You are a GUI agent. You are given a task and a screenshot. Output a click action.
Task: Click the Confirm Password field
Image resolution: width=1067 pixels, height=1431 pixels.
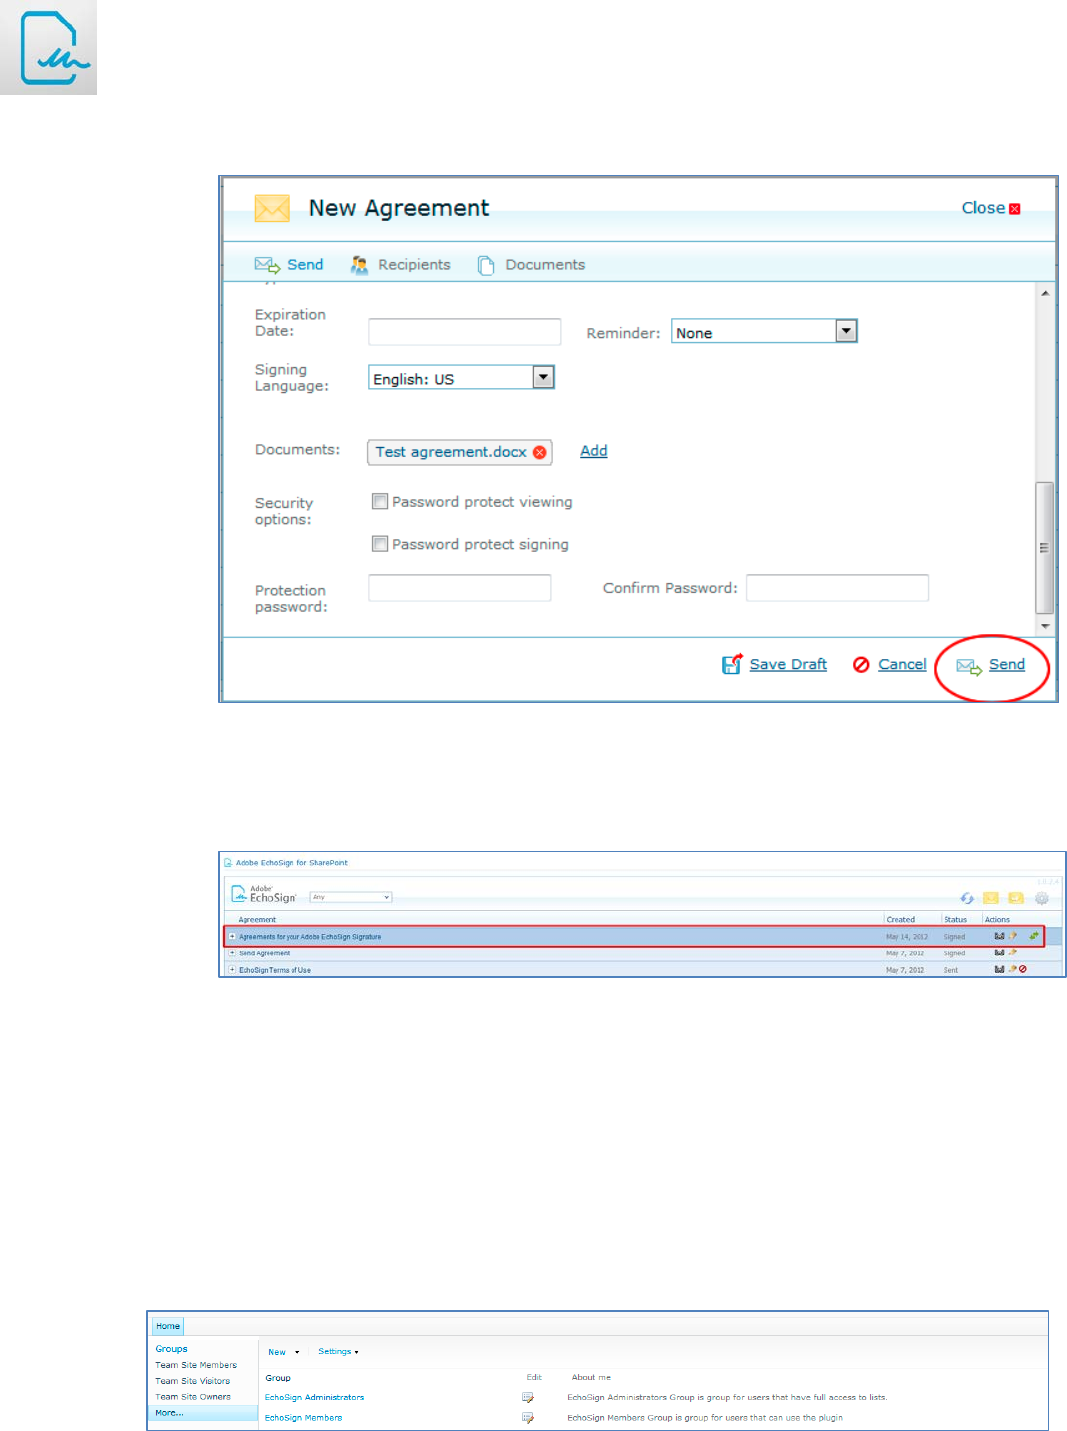point(837,587)
